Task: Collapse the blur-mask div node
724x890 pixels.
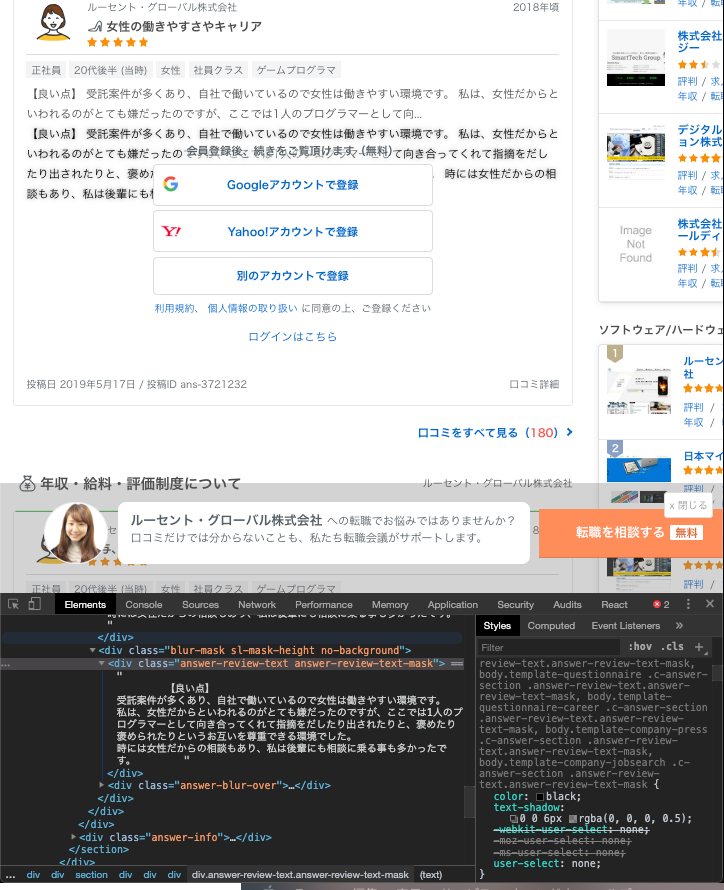Action: (x=92, y=650)
